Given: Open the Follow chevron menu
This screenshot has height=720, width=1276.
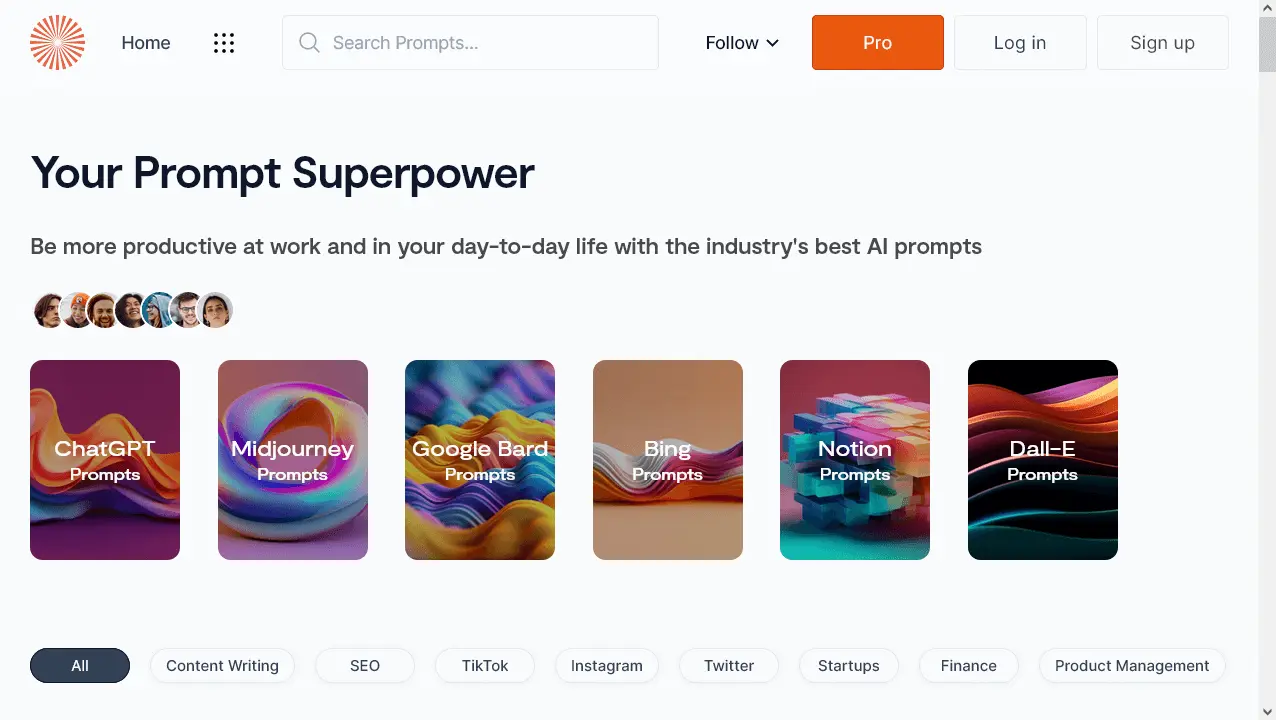Looking at the screenshot, I should 772,43.
